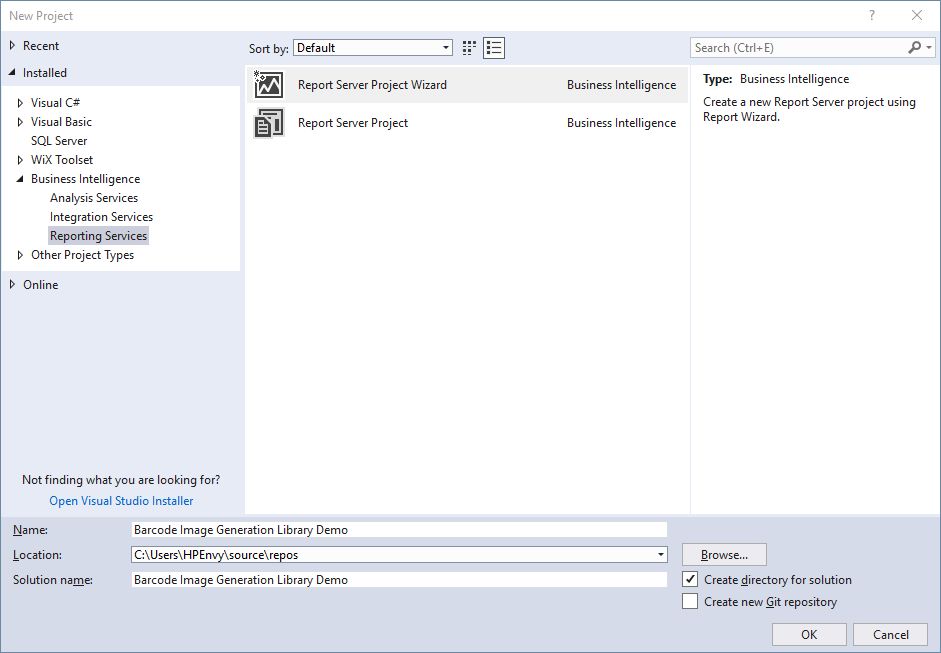Select the Installed label
The width and height of the screenshot is (941, 653).
[x=44, y=73]
